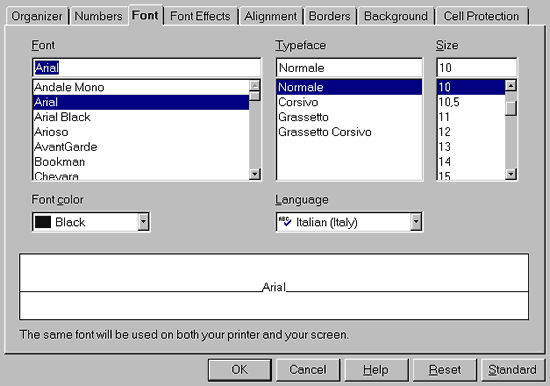Click the Size input field

(476, 68)
